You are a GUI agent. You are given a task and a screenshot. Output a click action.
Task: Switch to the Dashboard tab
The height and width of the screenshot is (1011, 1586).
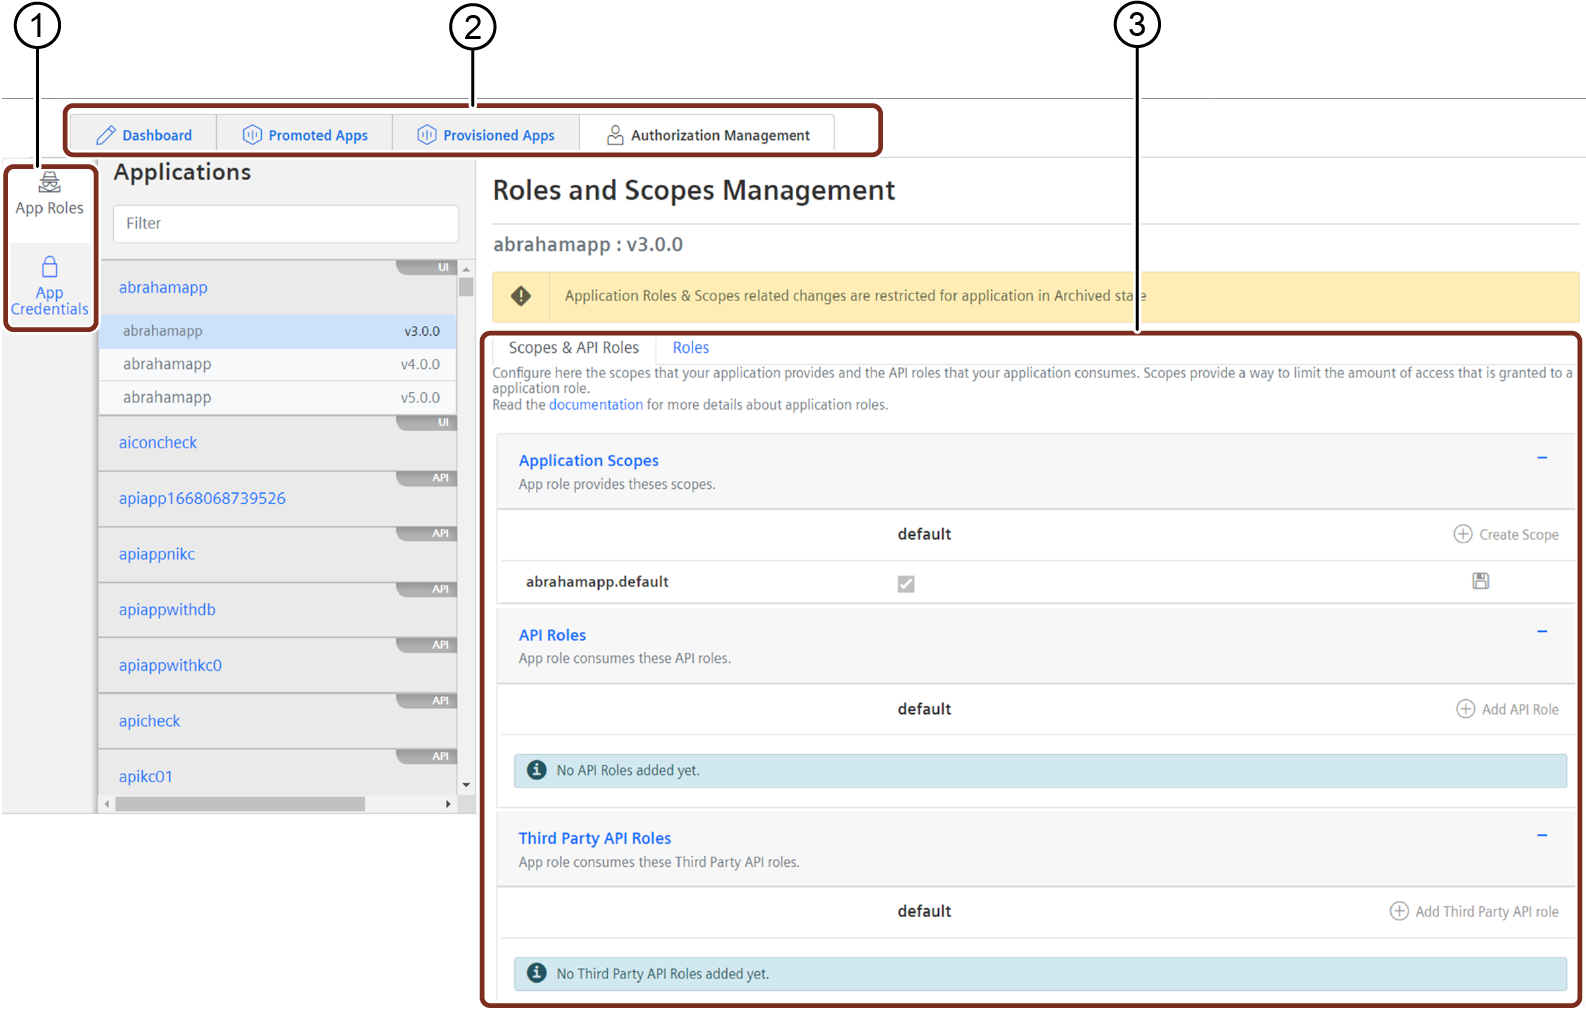point(143,135)
